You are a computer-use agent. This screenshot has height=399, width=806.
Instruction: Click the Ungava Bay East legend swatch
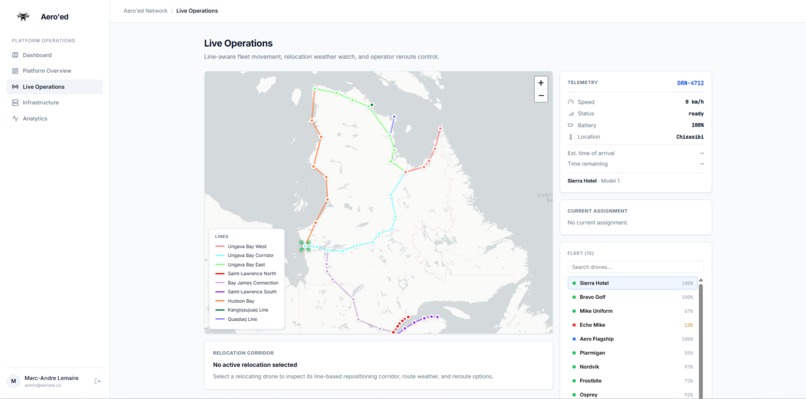pos(219,264)
